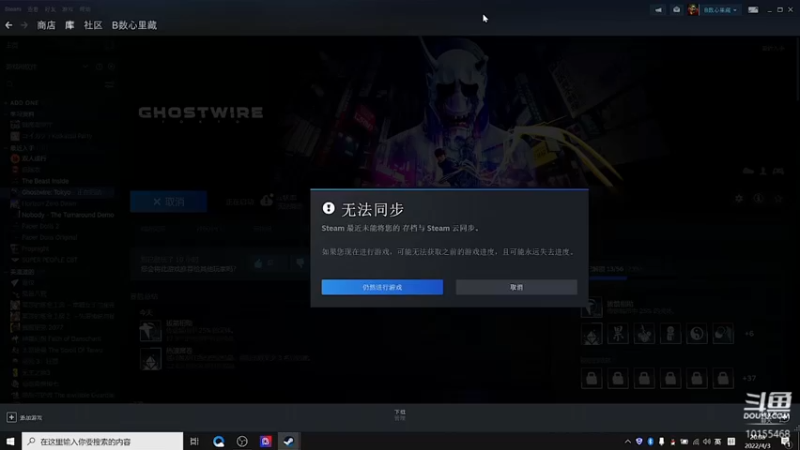Click the first locked achievement padlock
This screenshot has width=800, height=450.
point(591,379)
